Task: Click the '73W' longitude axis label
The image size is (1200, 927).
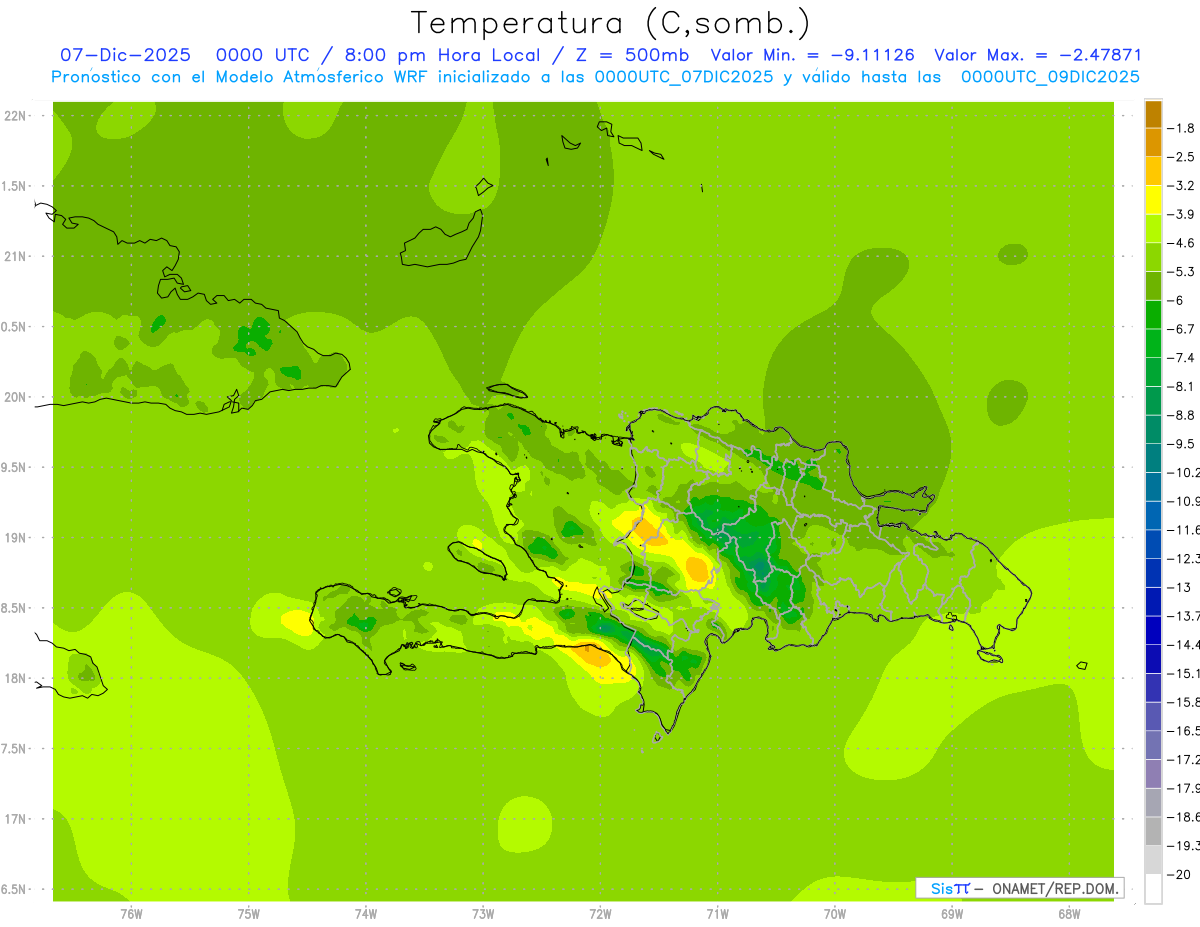Action: tap(483, 914)
